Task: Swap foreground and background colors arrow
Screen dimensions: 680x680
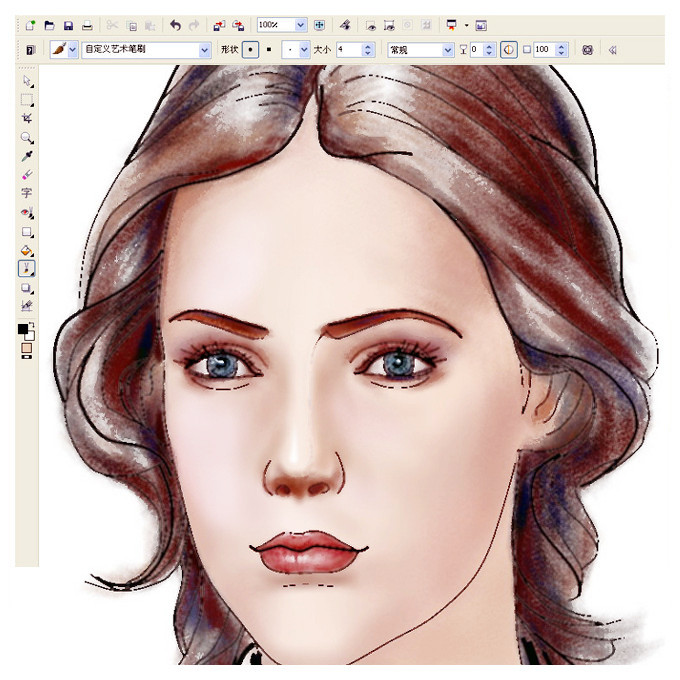Action: (32, 324)
